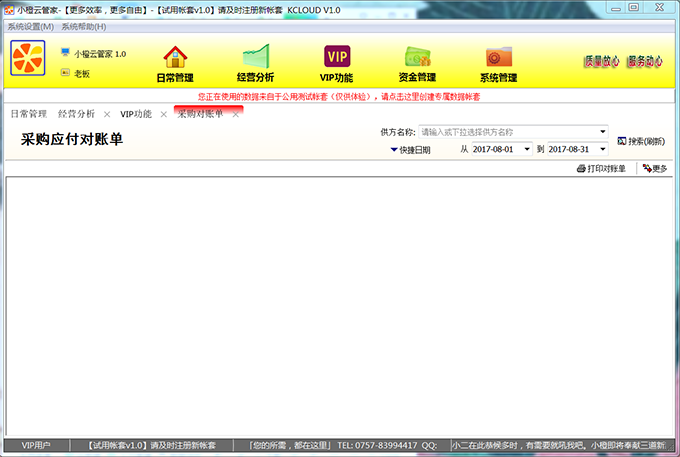This screenshot has width=680, height=457.
Task: Close the 经营分析 tab
Action: click(107, 114)
